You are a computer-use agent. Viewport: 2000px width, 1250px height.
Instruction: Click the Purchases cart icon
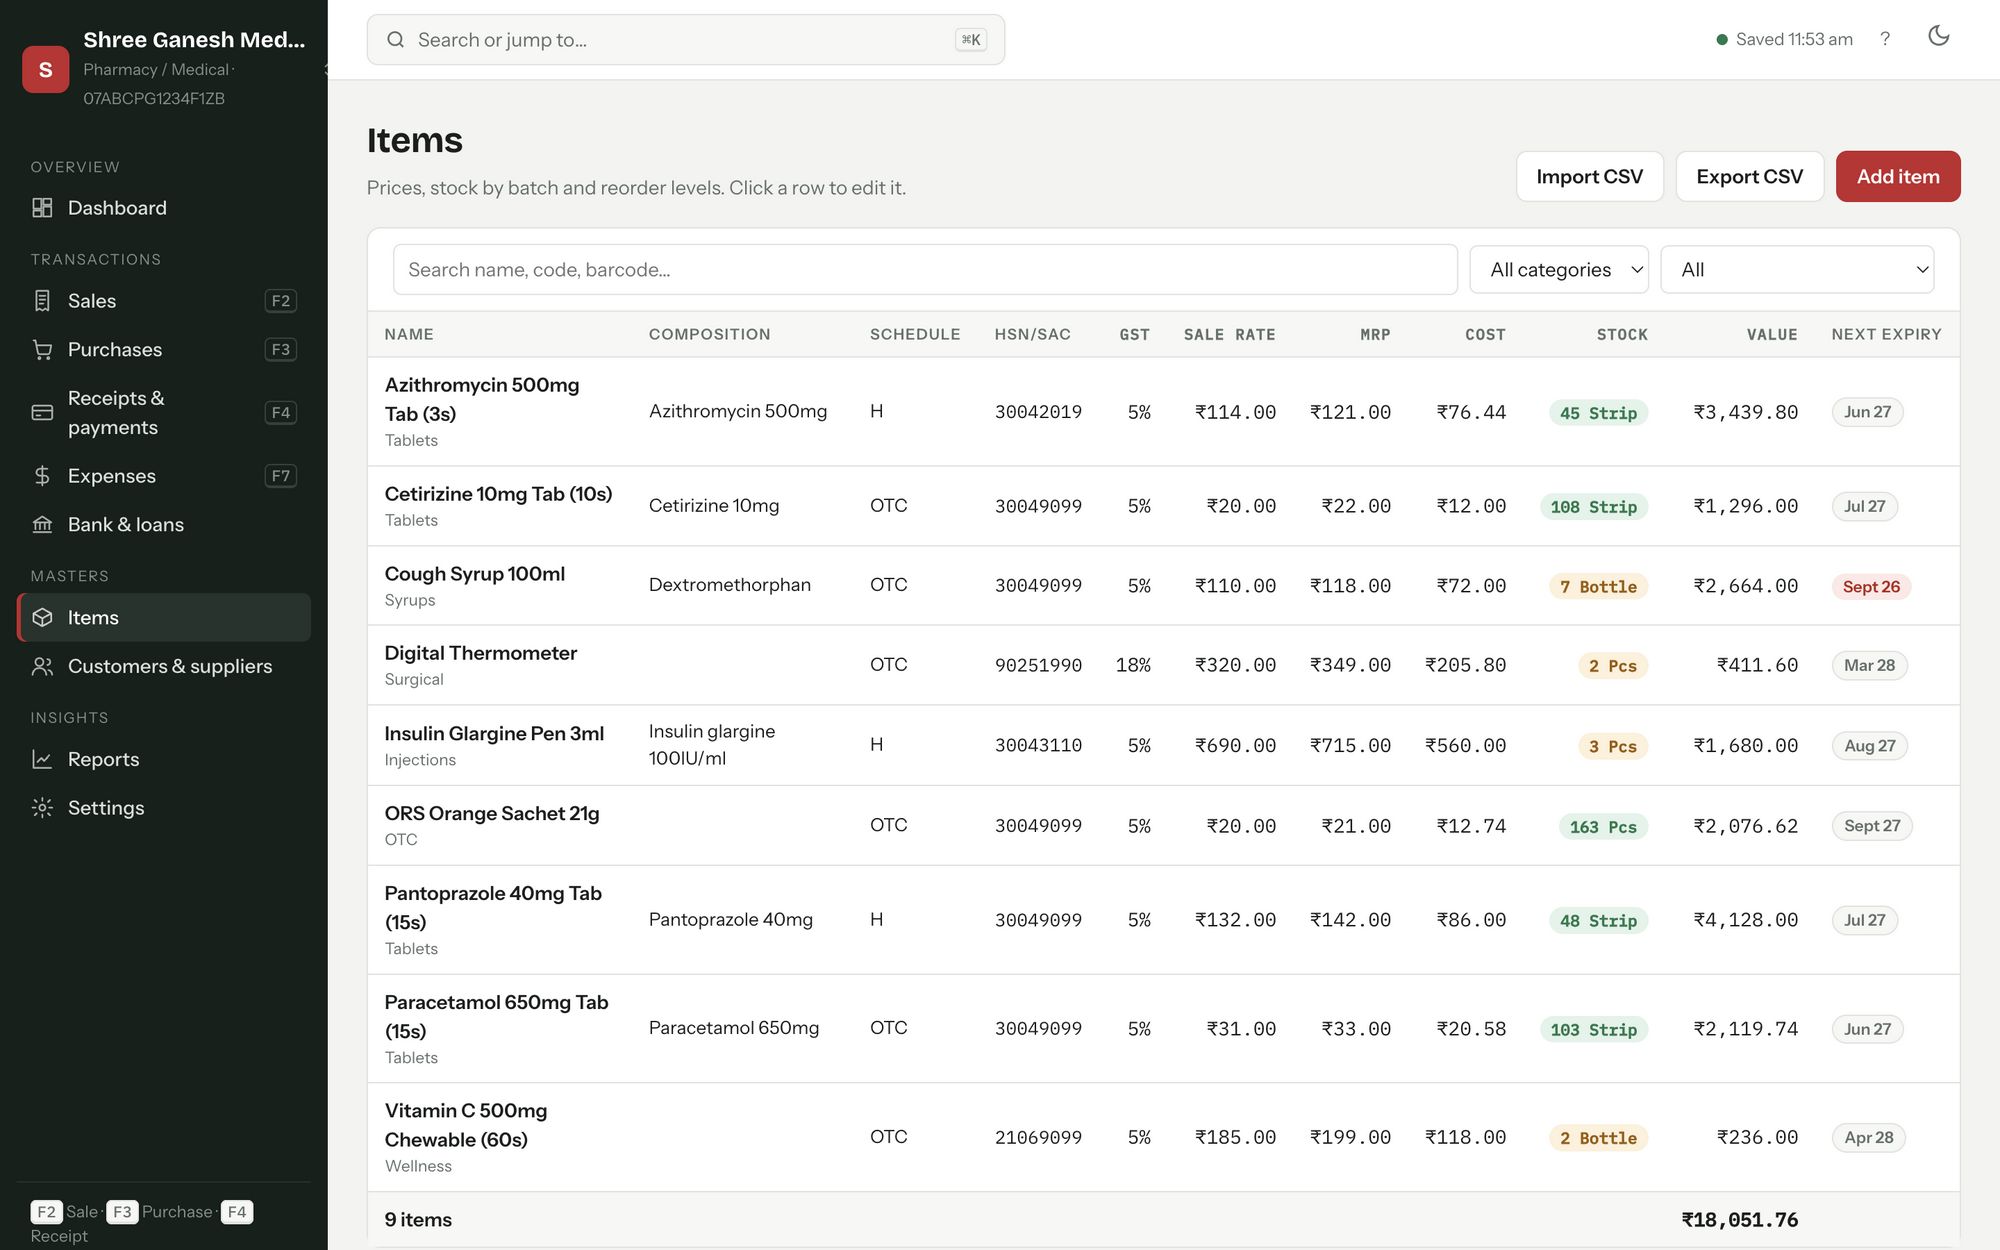point(42,350)
